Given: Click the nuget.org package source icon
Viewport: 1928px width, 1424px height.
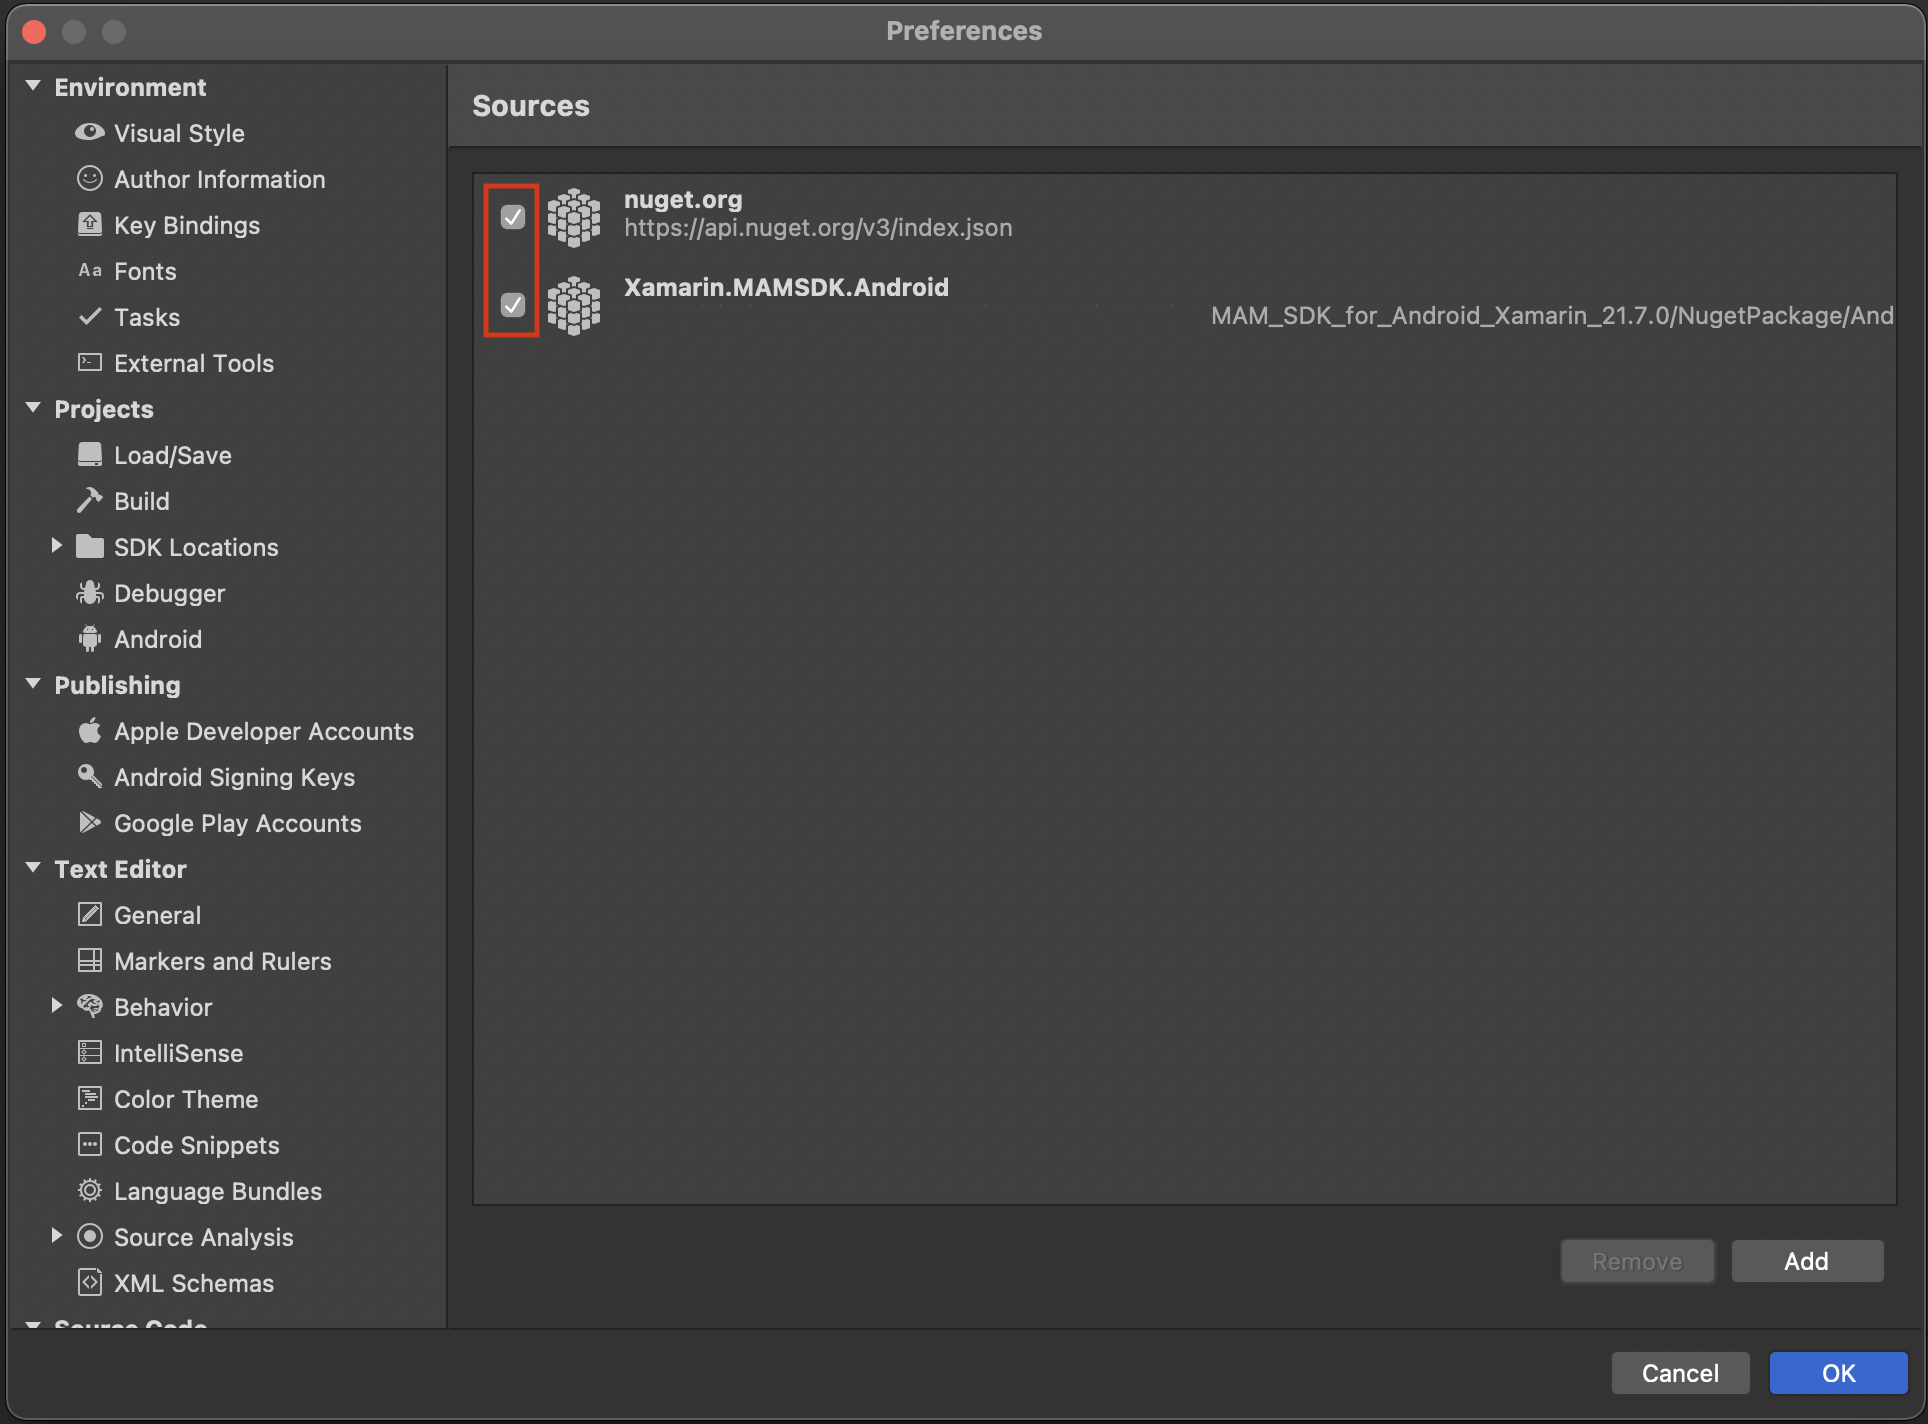Looking at the screenshot, I should [x=574, y=216].
